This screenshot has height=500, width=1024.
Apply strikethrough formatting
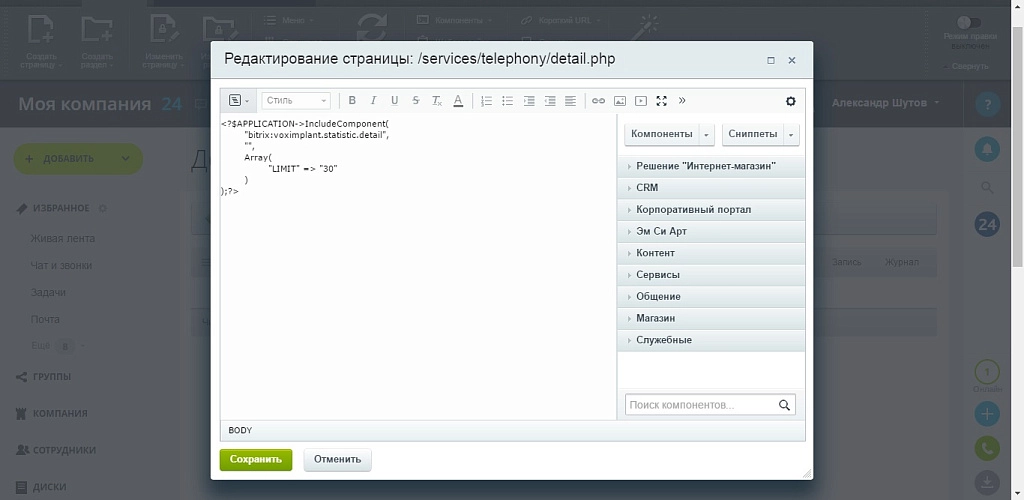pyautogui.click(x=416, y=101)
